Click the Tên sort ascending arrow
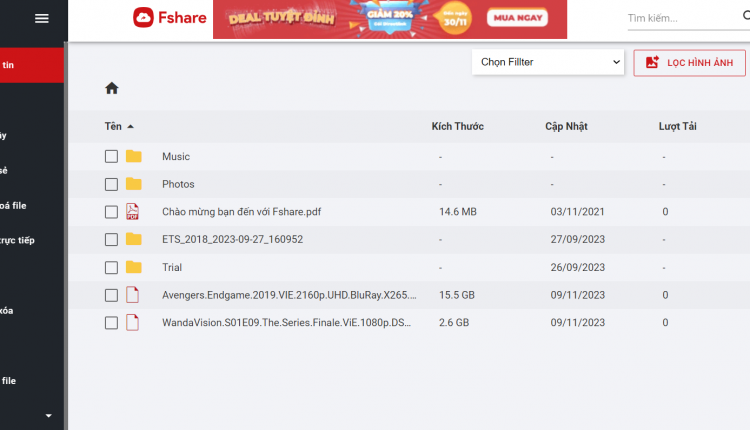 pyautogui.click(x=131, y=127)
